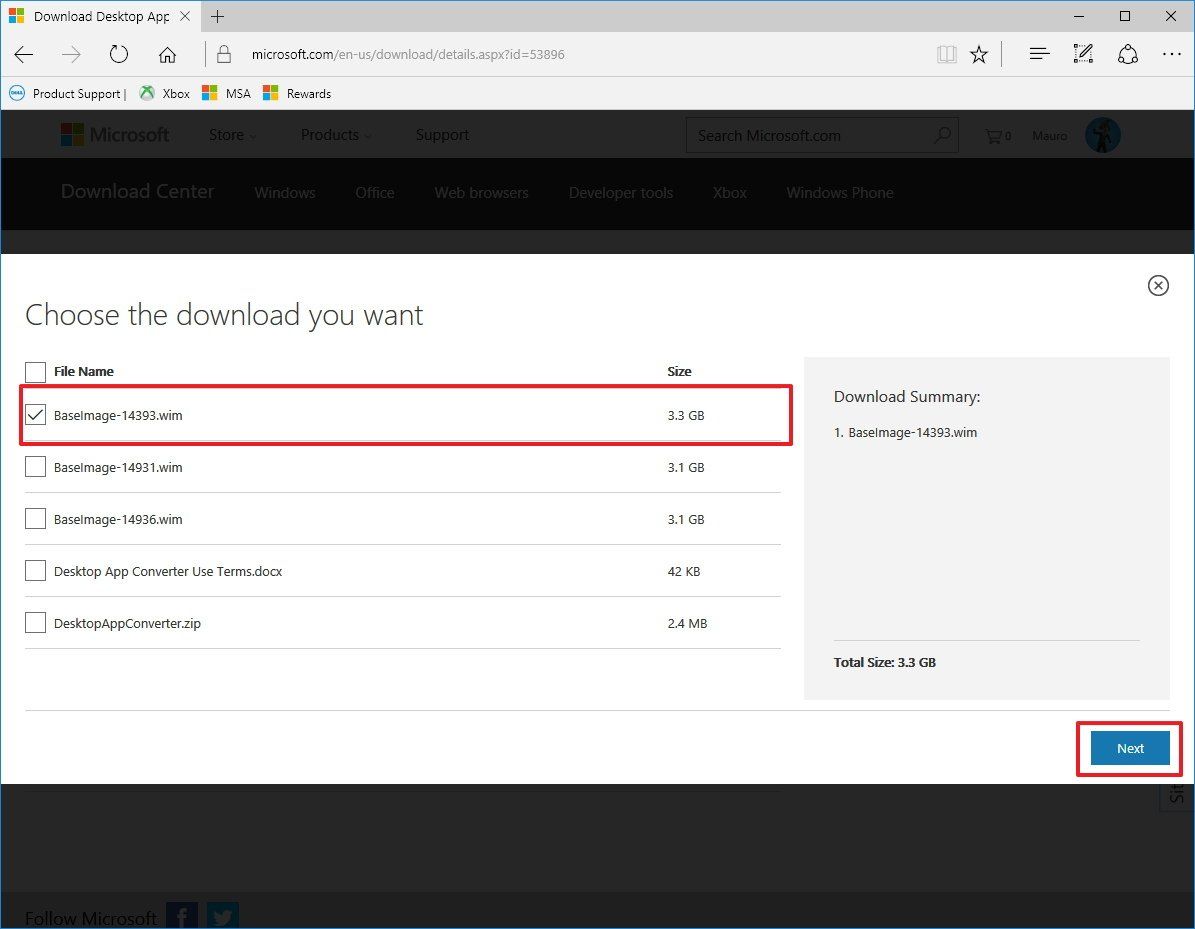Add this page to favorites with the star
Screen dimensions: 1195x929
point(979,54)
